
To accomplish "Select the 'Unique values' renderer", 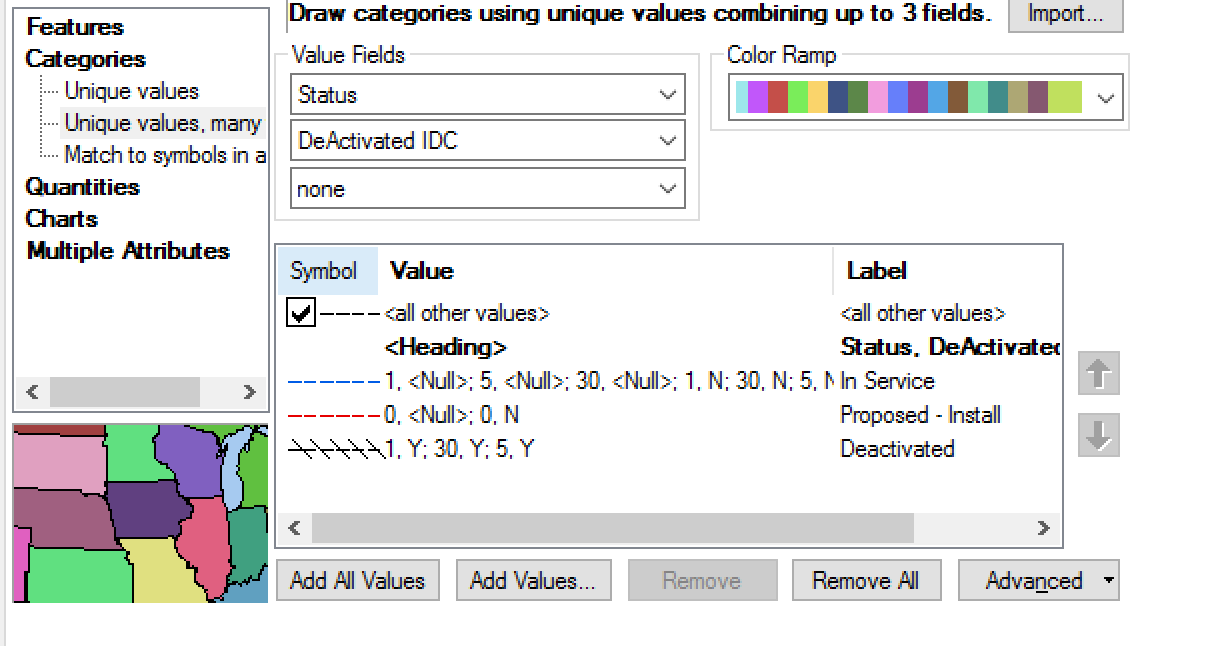I will pyautogui.click(x=131, y=90).
